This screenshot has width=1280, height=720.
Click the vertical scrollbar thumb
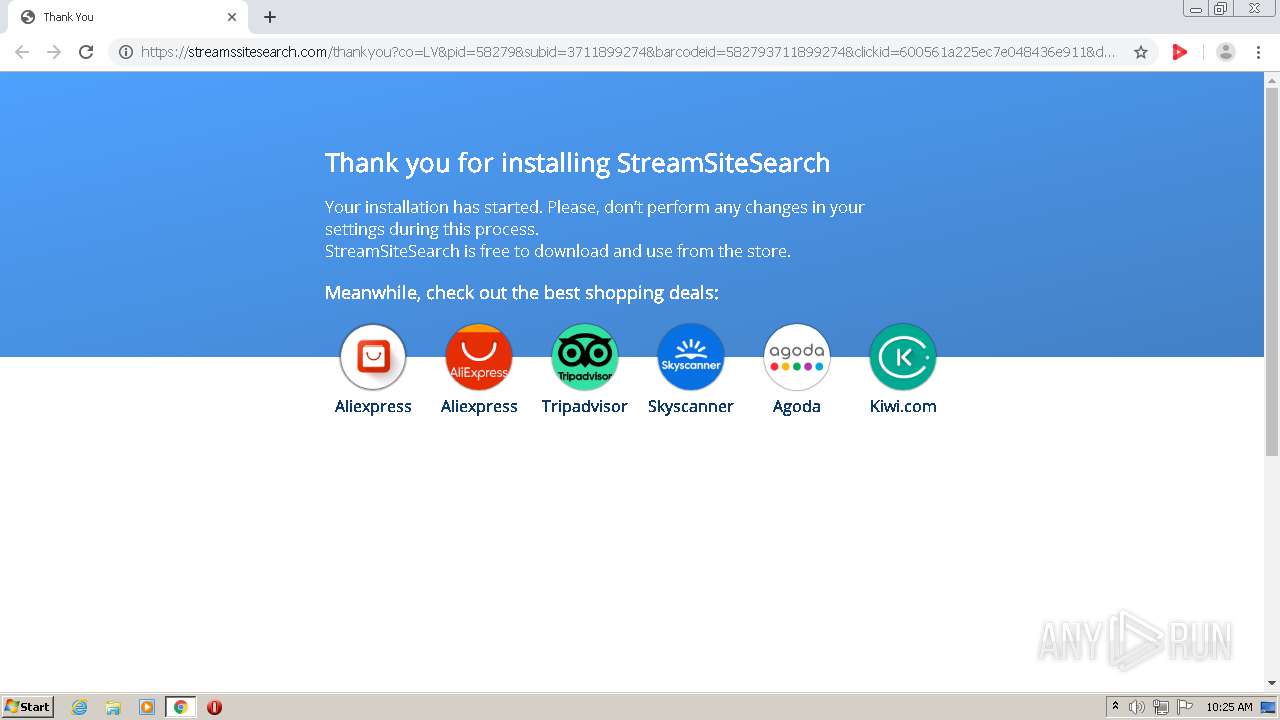point(1272,271)
